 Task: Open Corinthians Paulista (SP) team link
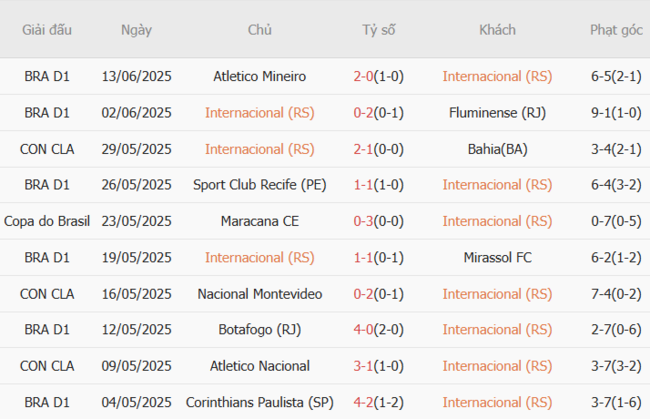[x=260, y=402]
